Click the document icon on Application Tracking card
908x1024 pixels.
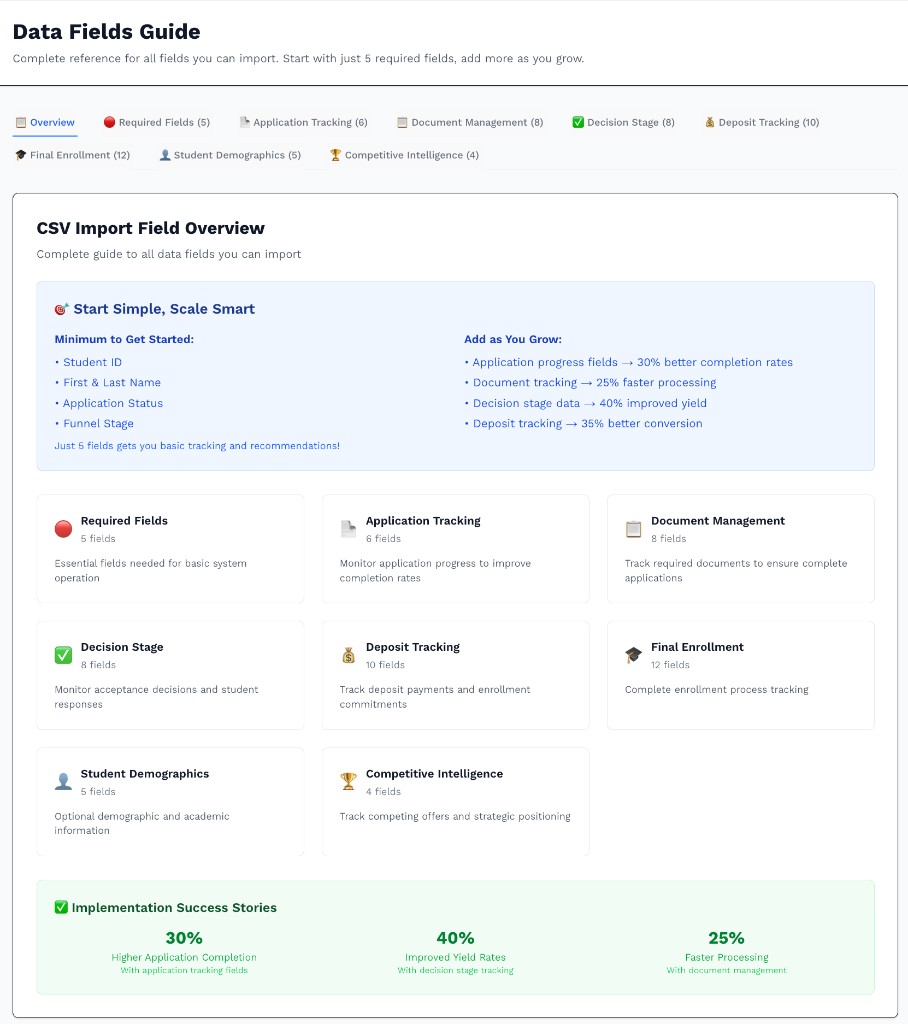[x=348, y=529]
